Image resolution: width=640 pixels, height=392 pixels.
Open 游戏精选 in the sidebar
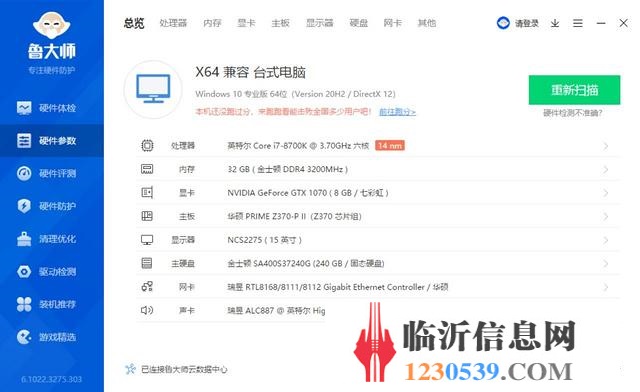[47, 336]
